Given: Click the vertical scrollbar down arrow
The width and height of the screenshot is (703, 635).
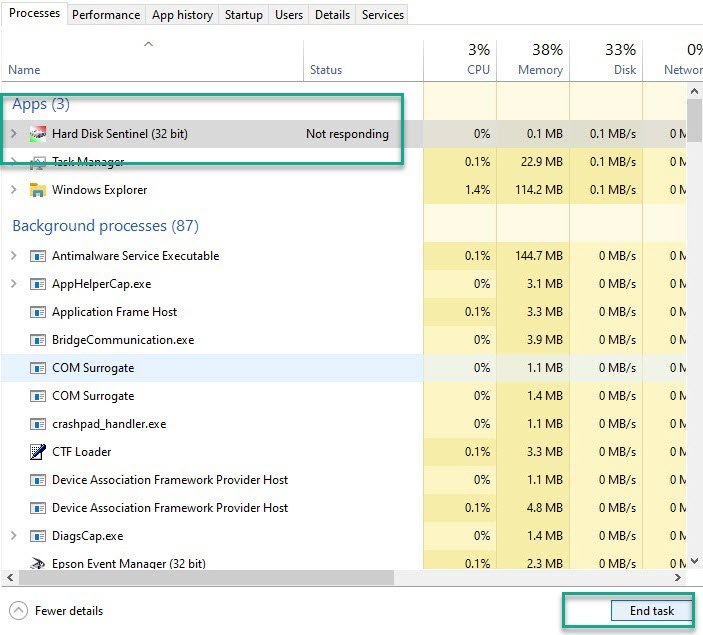Looking at the screenshot, I should pos(694,561).
